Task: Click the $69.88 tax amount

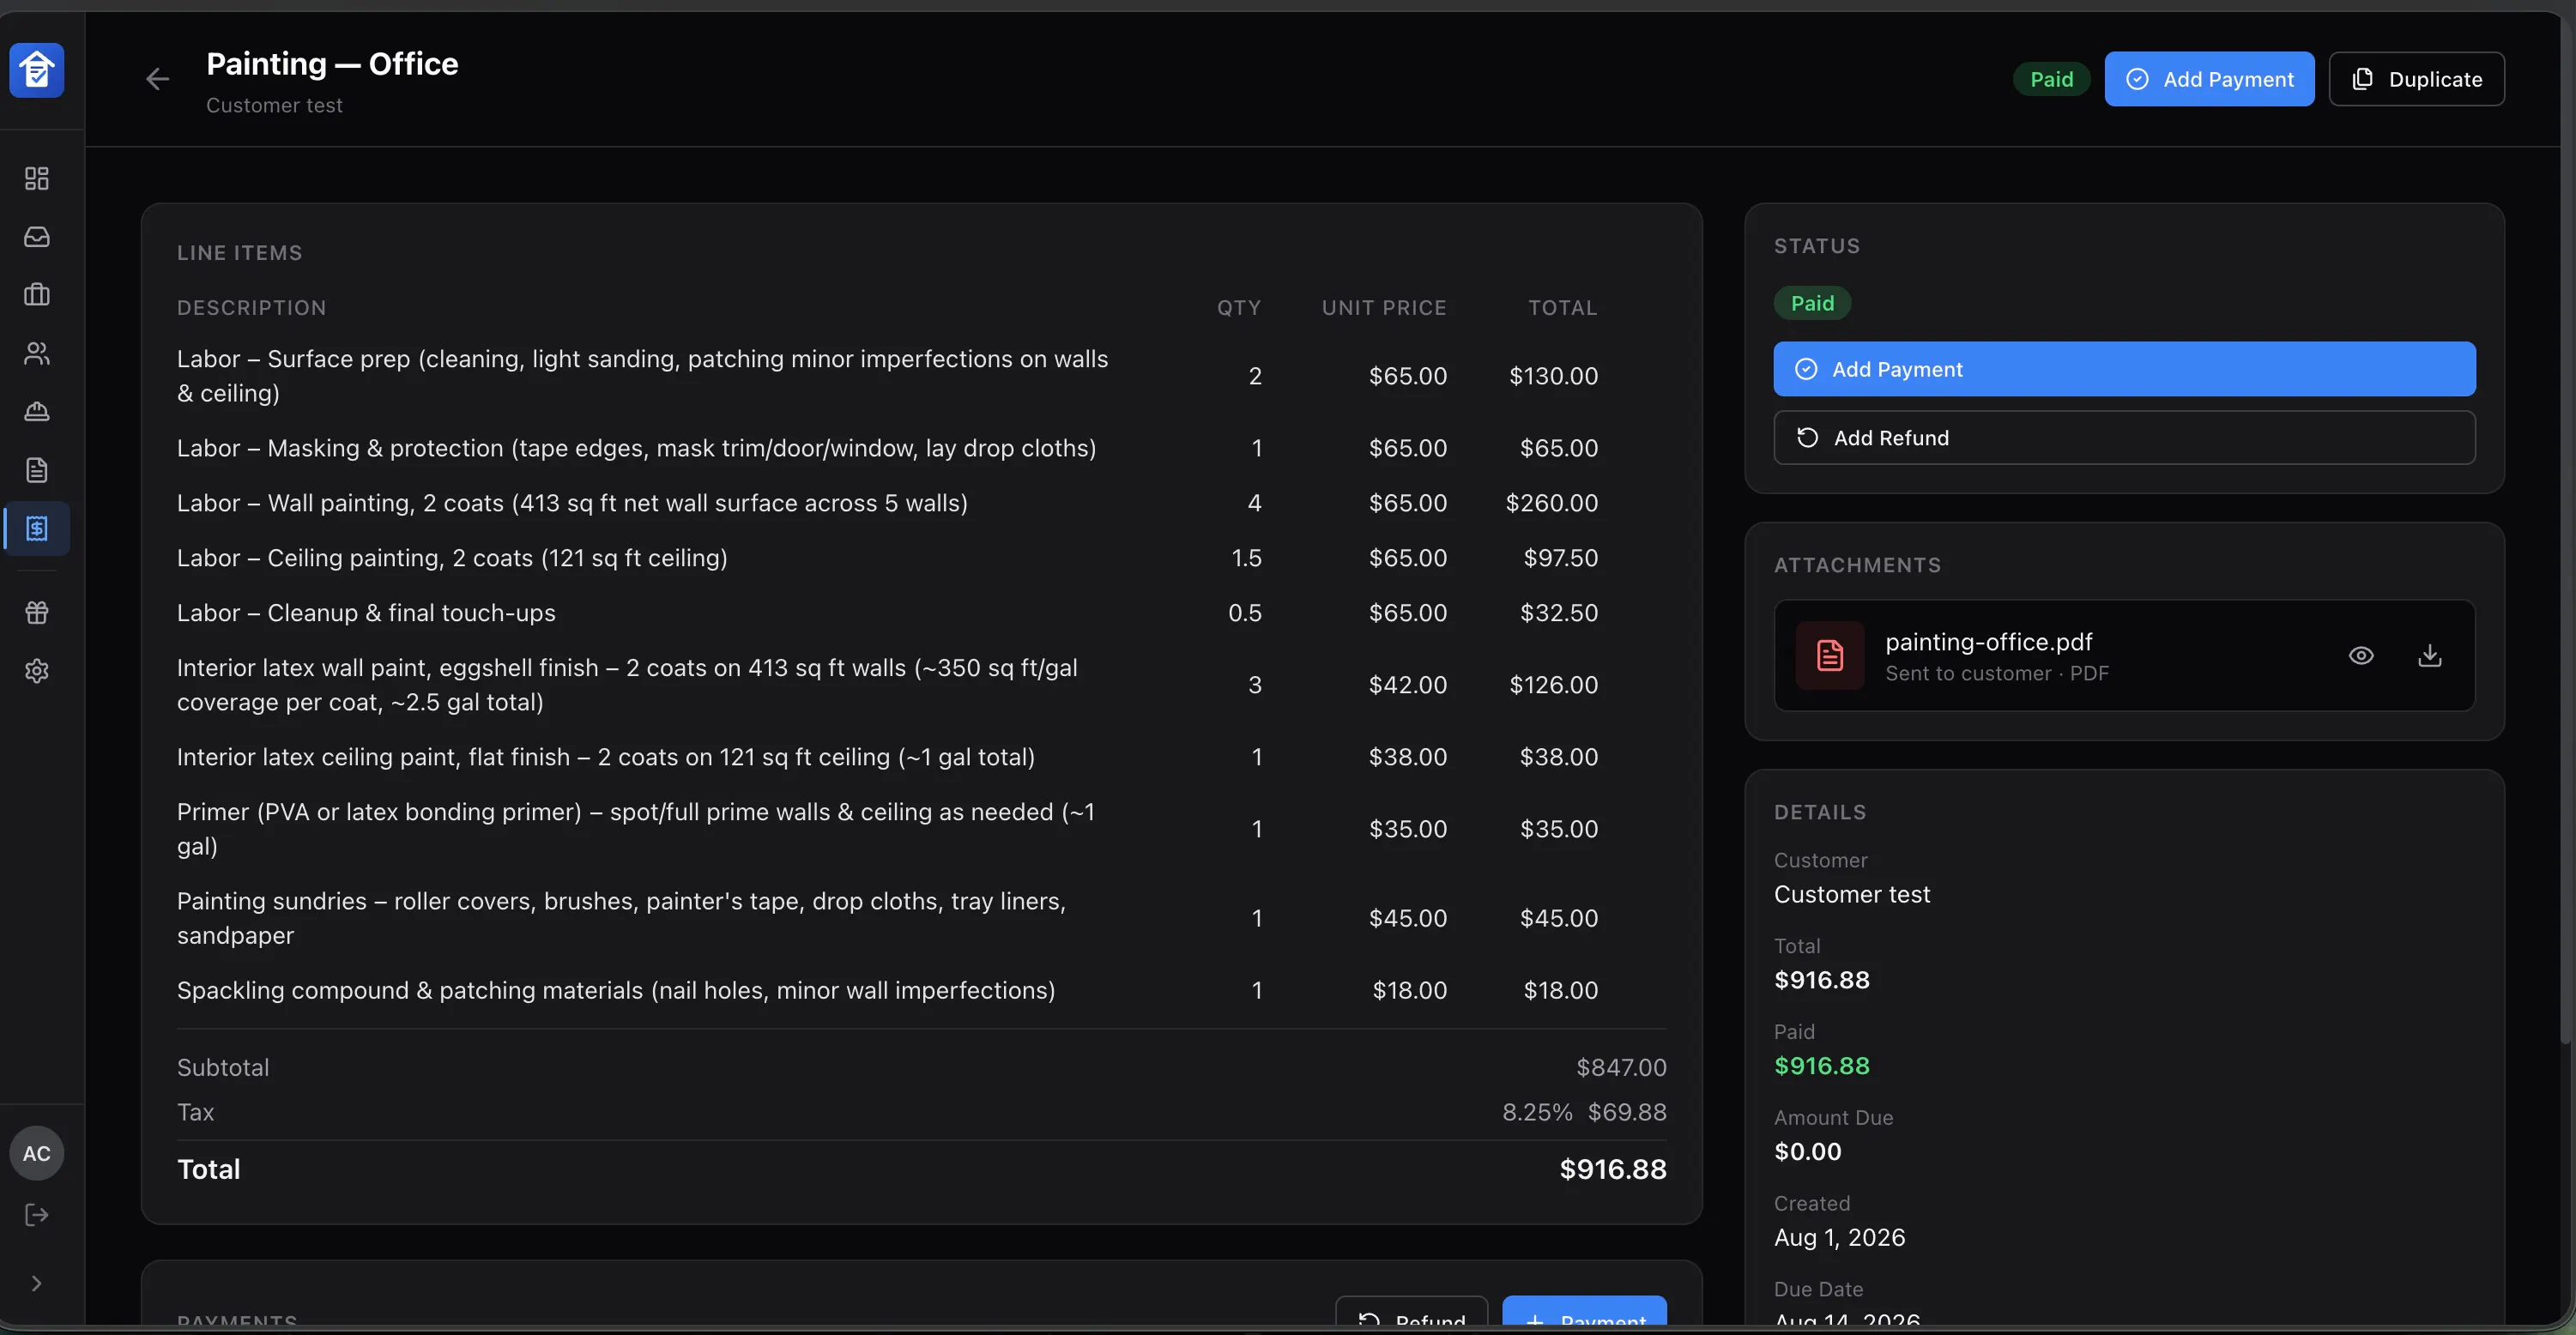Action: tap(1627, 1112)
